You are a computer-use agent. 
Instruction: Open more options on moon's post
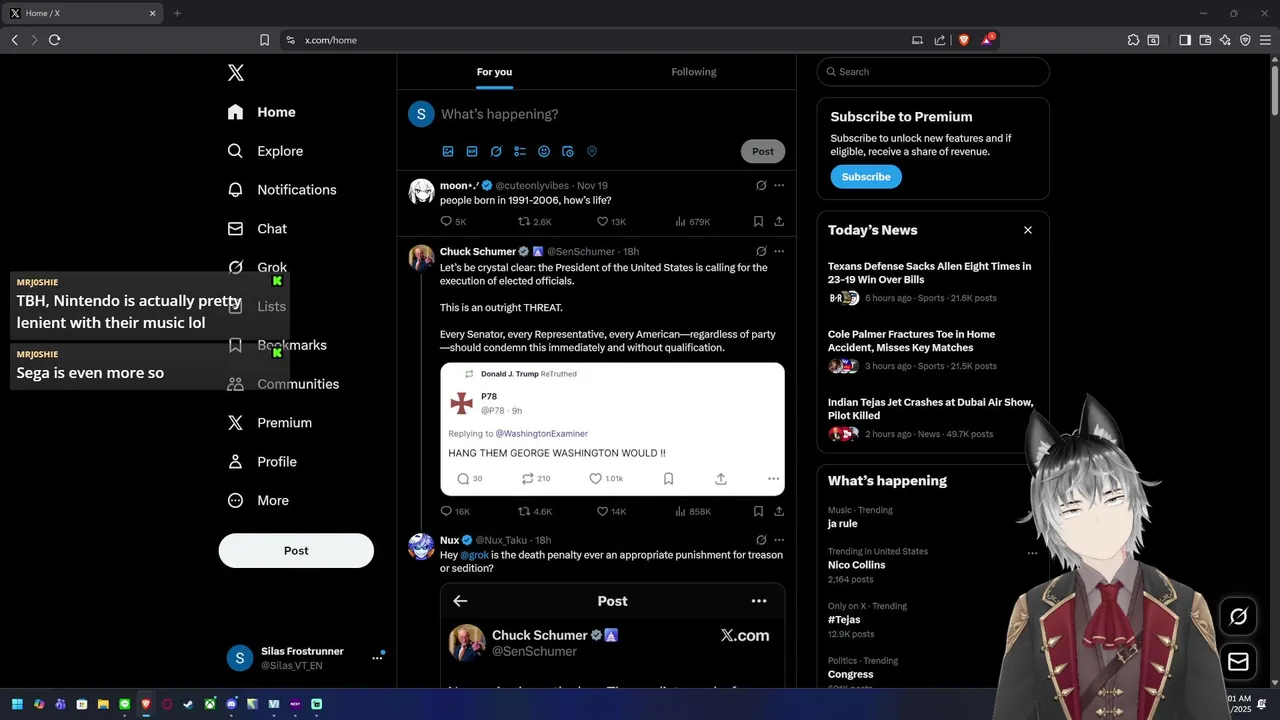click(x=779, y=186)
